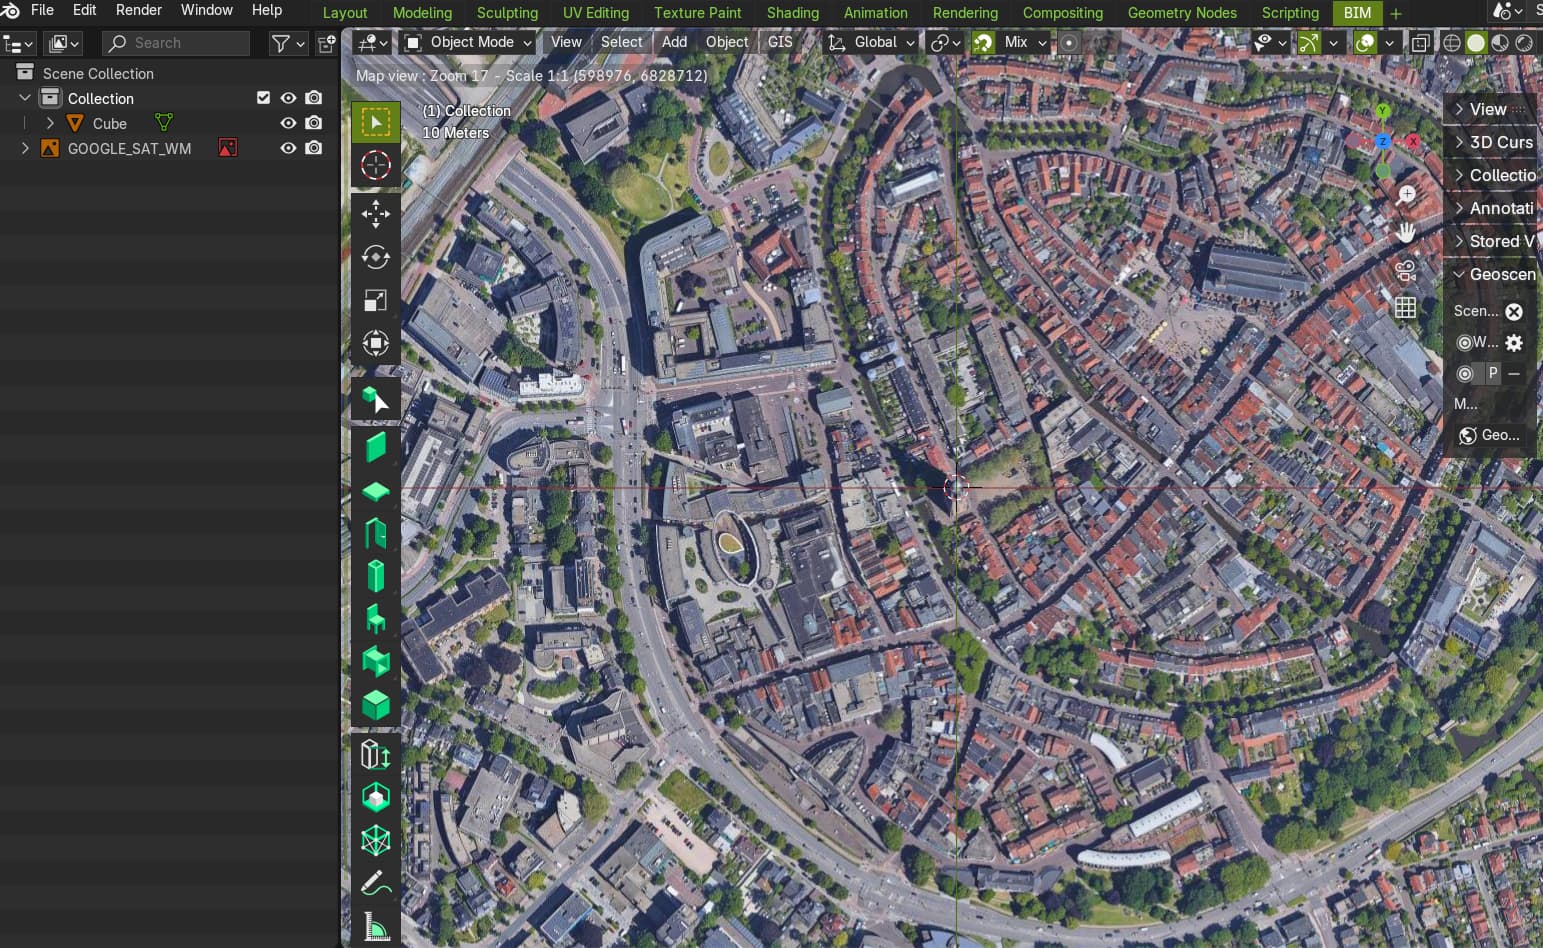
Task: Open Geoscene settings with the gear icon
Action: click(x=1514, y=342)
